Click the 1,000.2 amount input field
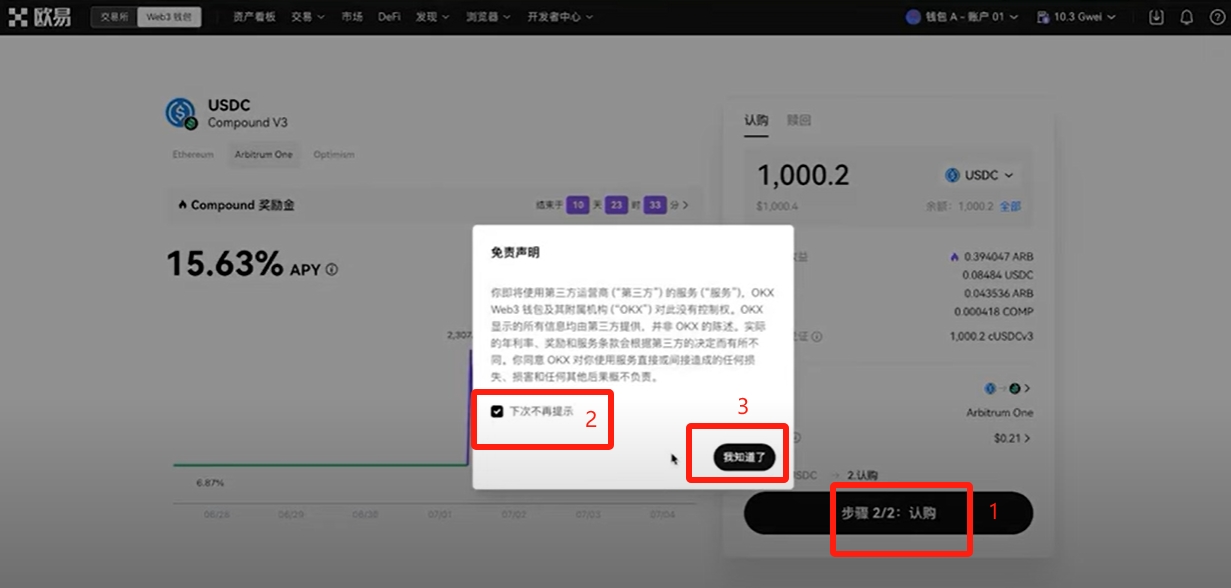Viewport: 1231px width, 588px height. pyautogui.click(x=803, y=175)
